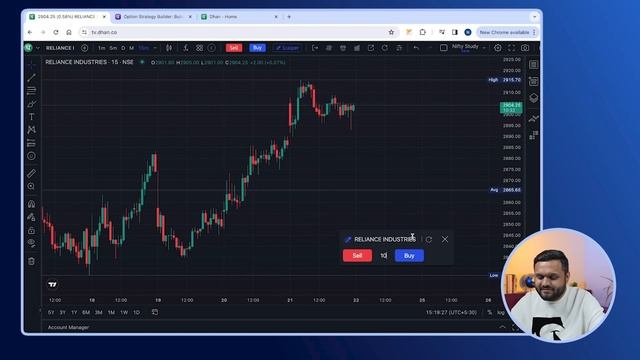Select the crosshair cursor tool
This screenshot has width=640, height=360.
(x=31, y=64)
